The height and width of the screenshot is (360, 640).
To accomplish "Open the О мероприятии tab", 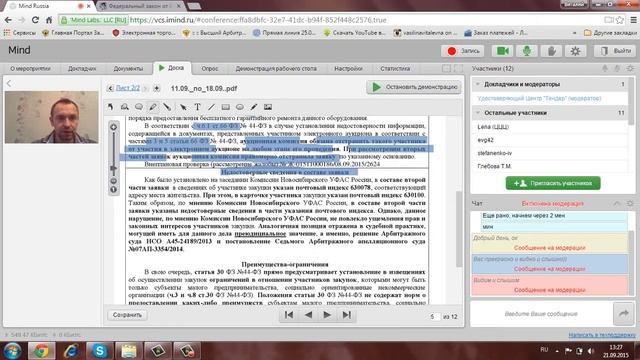I will click(x=30, y=69).
